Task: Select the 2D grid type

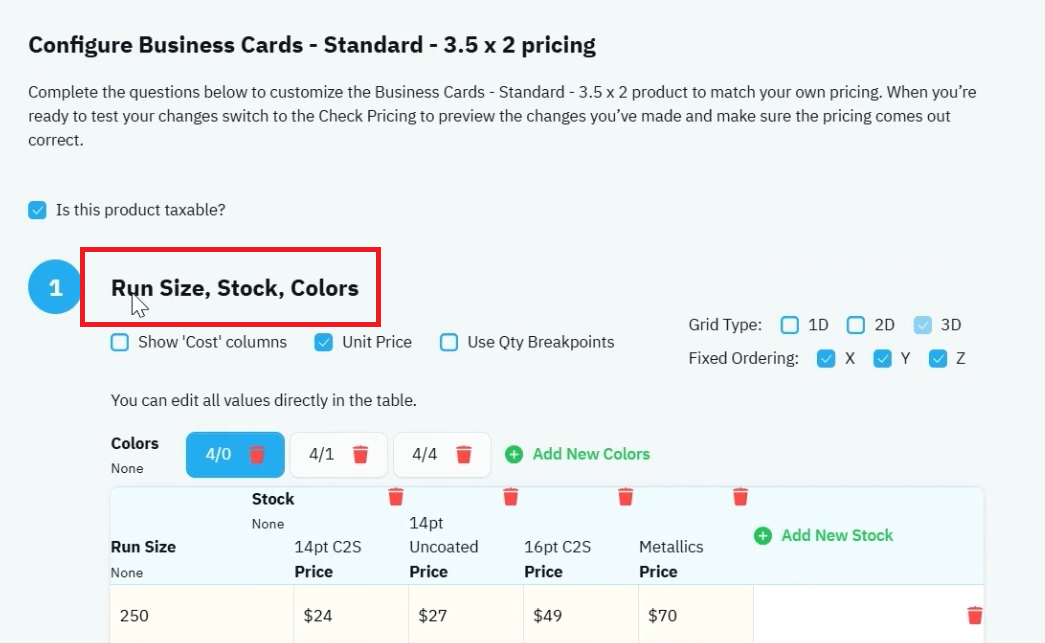Action: pos(856,325)
